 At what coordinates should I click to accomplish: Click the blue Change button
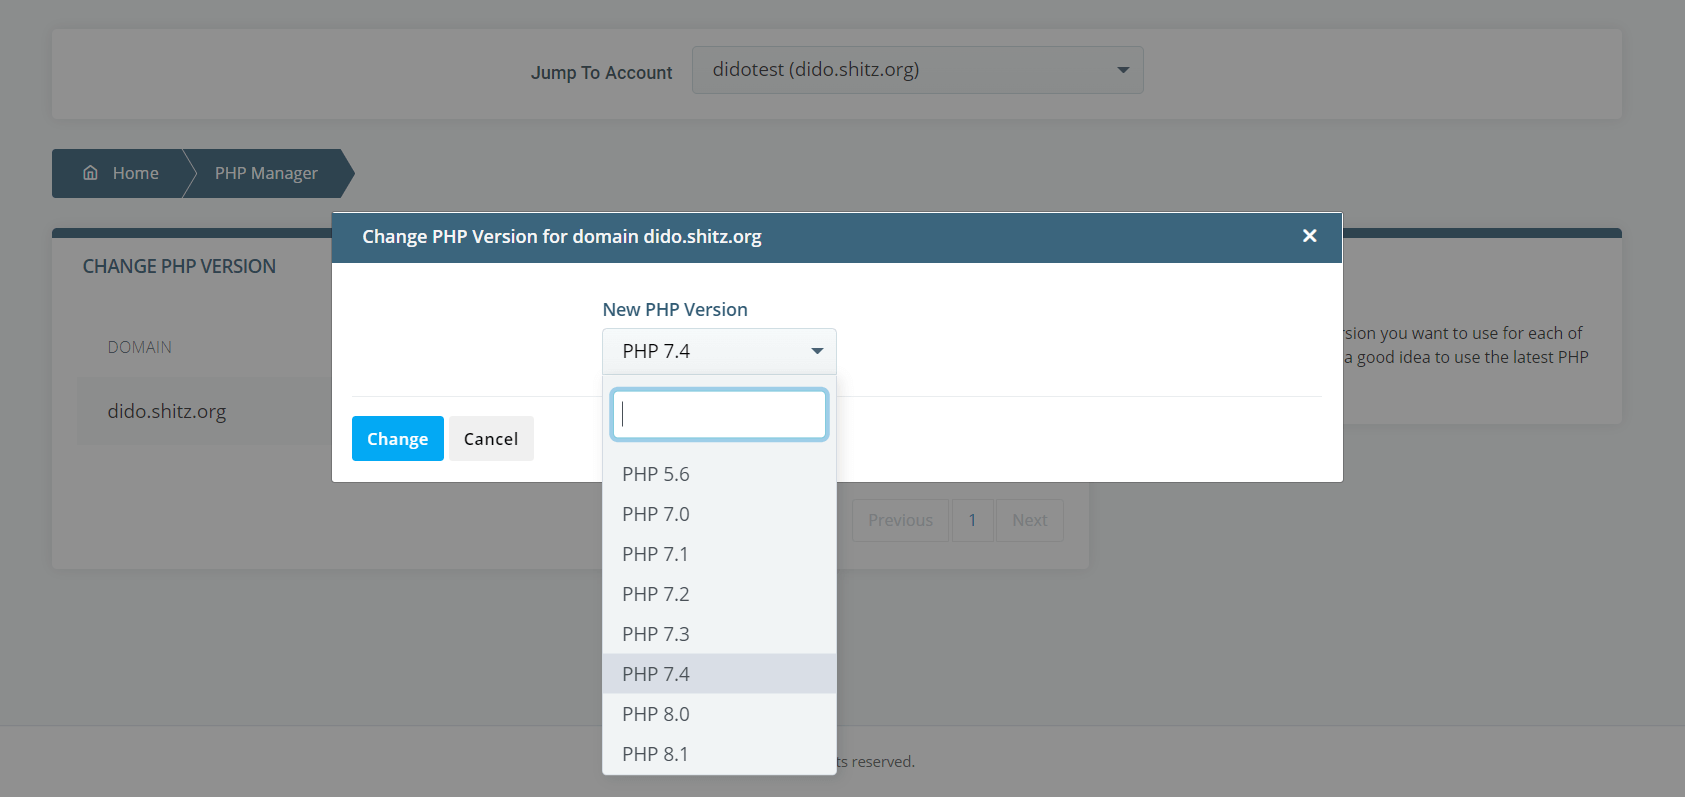(x=397, y=438)
